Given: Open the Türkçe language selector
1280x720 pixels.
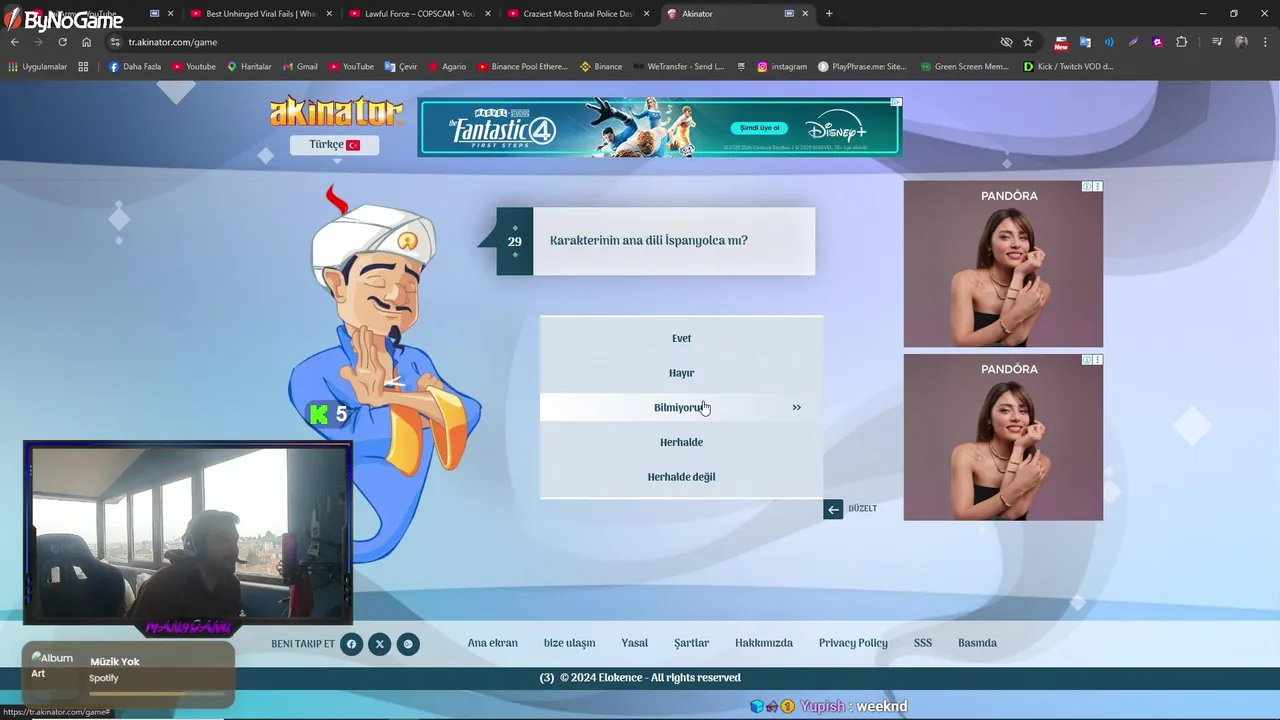Looking at the screenshot, I should (334, 145).
